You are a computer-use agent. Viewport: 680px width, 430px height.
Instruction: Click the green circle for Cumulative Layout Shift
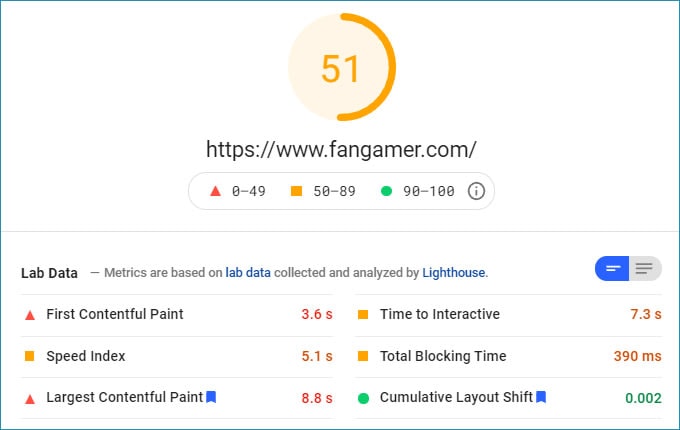(363, 398)
